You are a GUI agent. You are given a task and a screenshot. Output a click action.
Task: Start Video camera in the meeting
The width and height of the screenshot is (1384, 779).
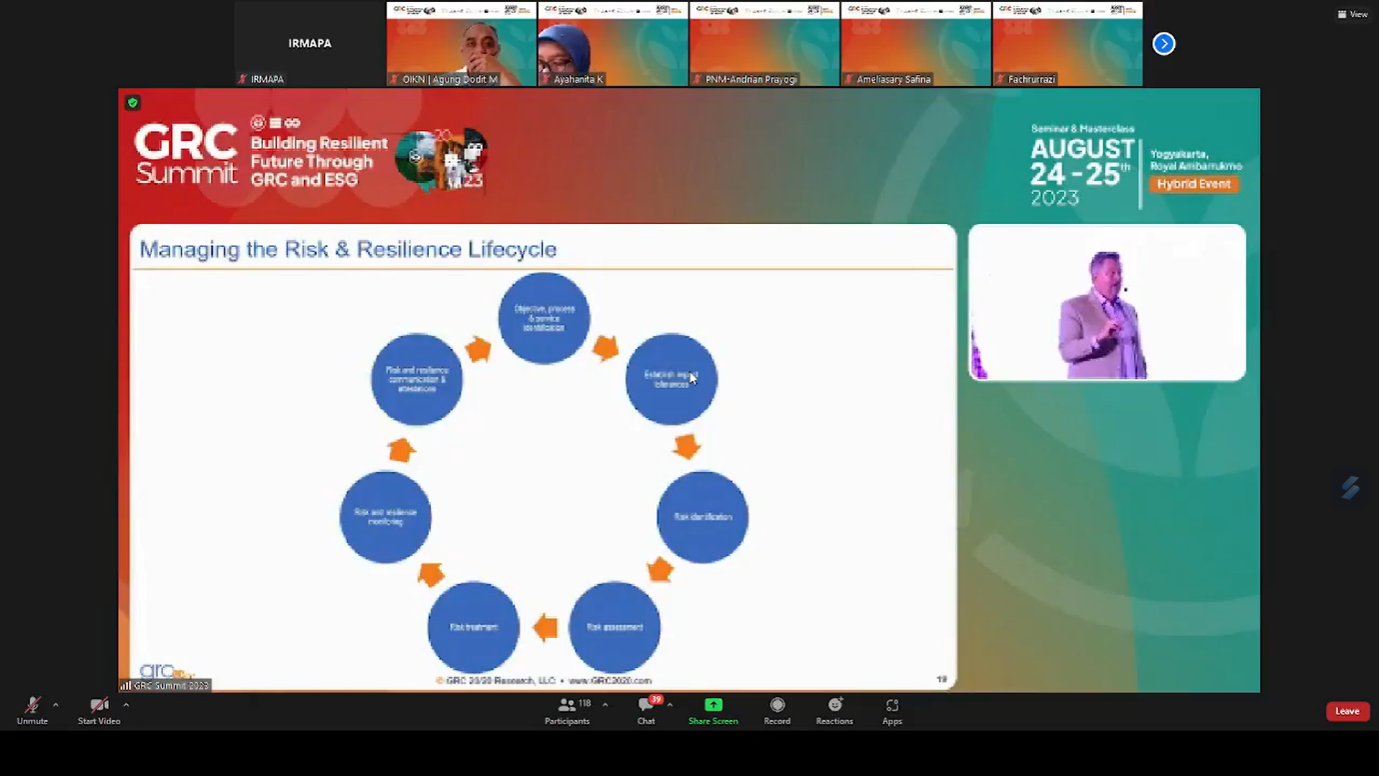[x=99, y=708]
